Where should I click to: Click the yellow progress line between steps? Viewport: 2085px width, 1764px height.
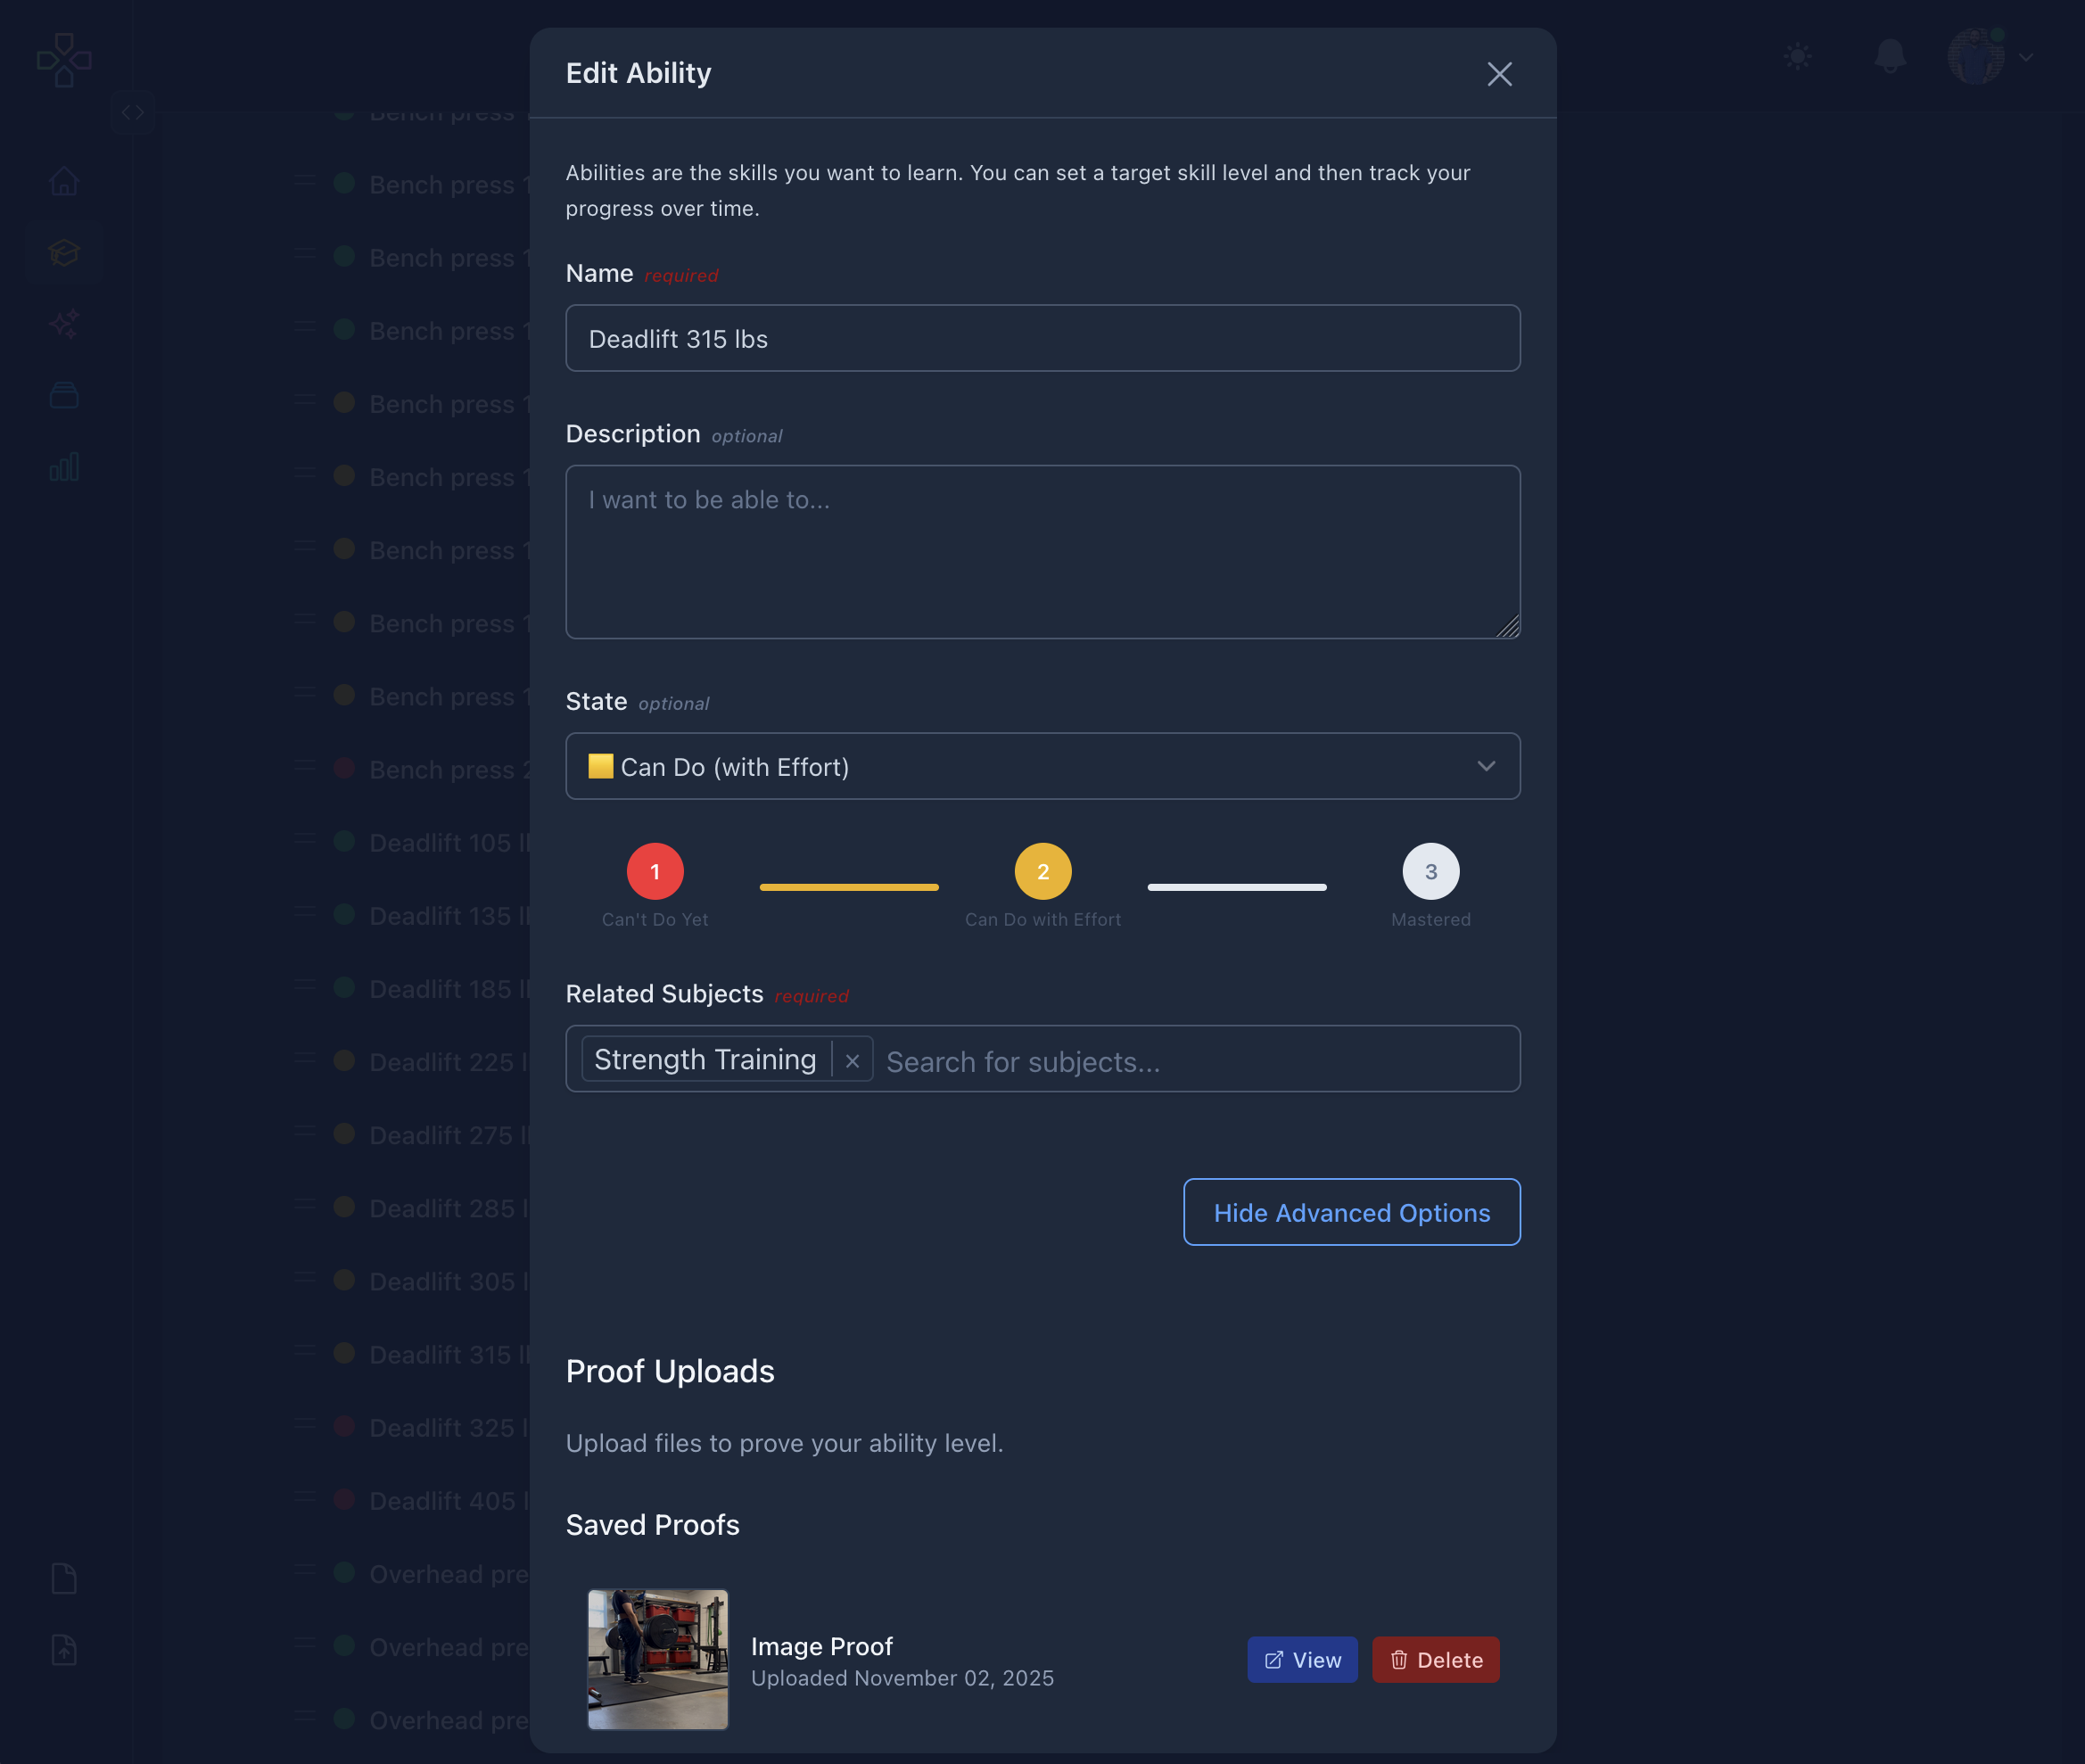pos(848,887)
